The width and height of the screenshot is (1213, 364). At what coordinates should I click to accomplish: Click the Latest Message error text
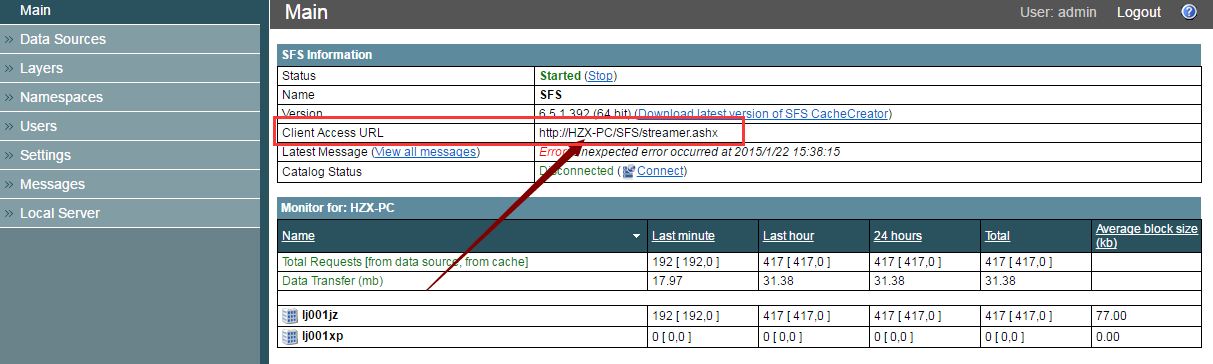(x=689, y=152)
